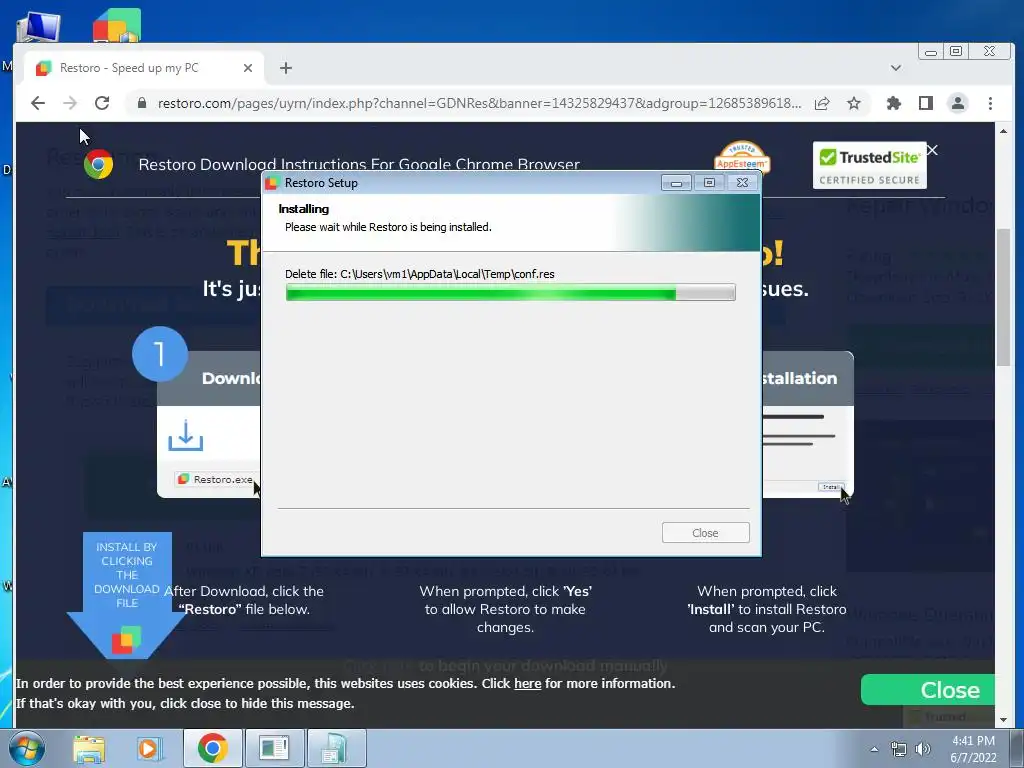Click the taskbar window icon next to Chrome
Image resolution: width=1024 pixels, height=768 pixels.
(274, 748)
